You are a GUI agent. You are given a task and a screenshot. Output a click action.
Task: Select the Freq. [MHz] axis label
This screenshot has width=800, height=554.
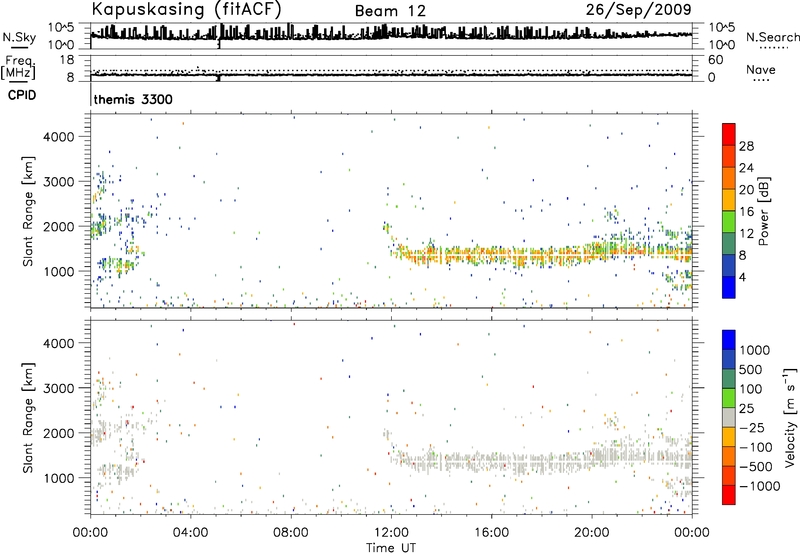click(x=19, y=67)
